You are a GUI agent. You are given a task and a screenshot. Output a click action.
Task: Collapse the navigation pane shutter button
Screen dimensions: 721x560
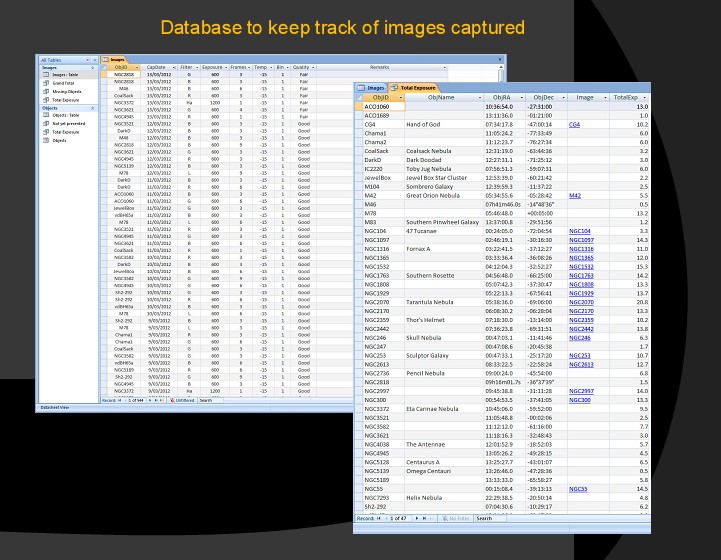tap(95, 60)
